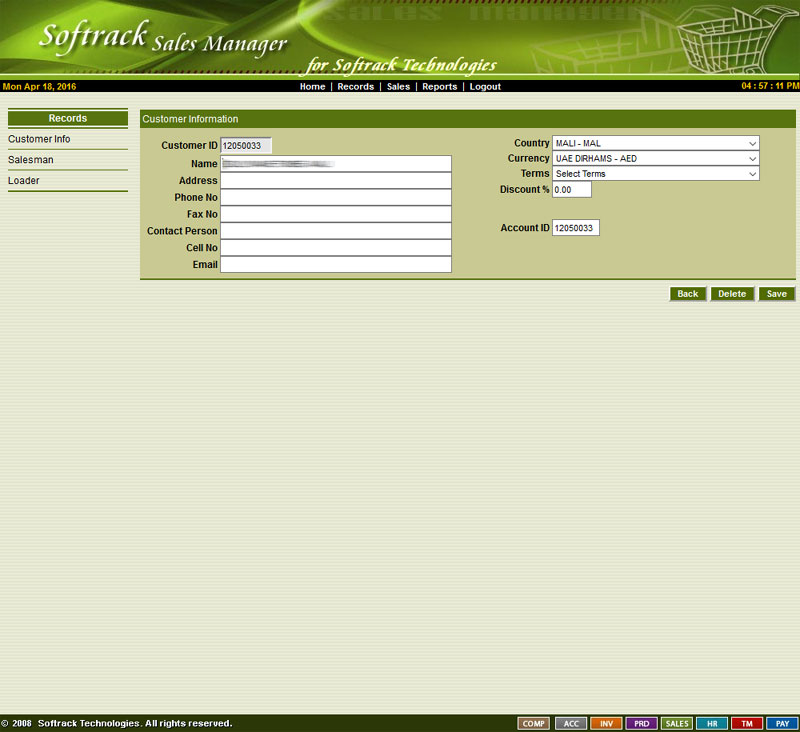Expand the Terms selection dropdown
800x732 pixels.
(x=656, y=174)
